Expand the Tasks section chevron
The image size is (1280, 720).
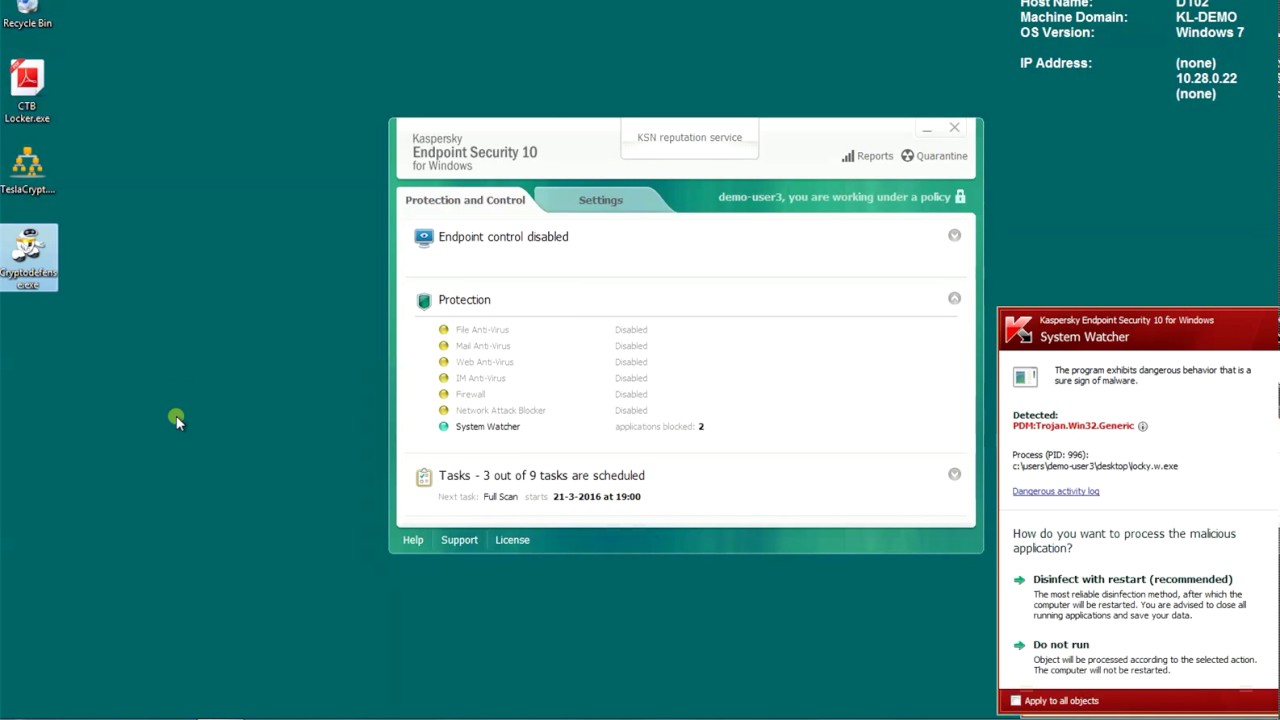coord(954,475)
